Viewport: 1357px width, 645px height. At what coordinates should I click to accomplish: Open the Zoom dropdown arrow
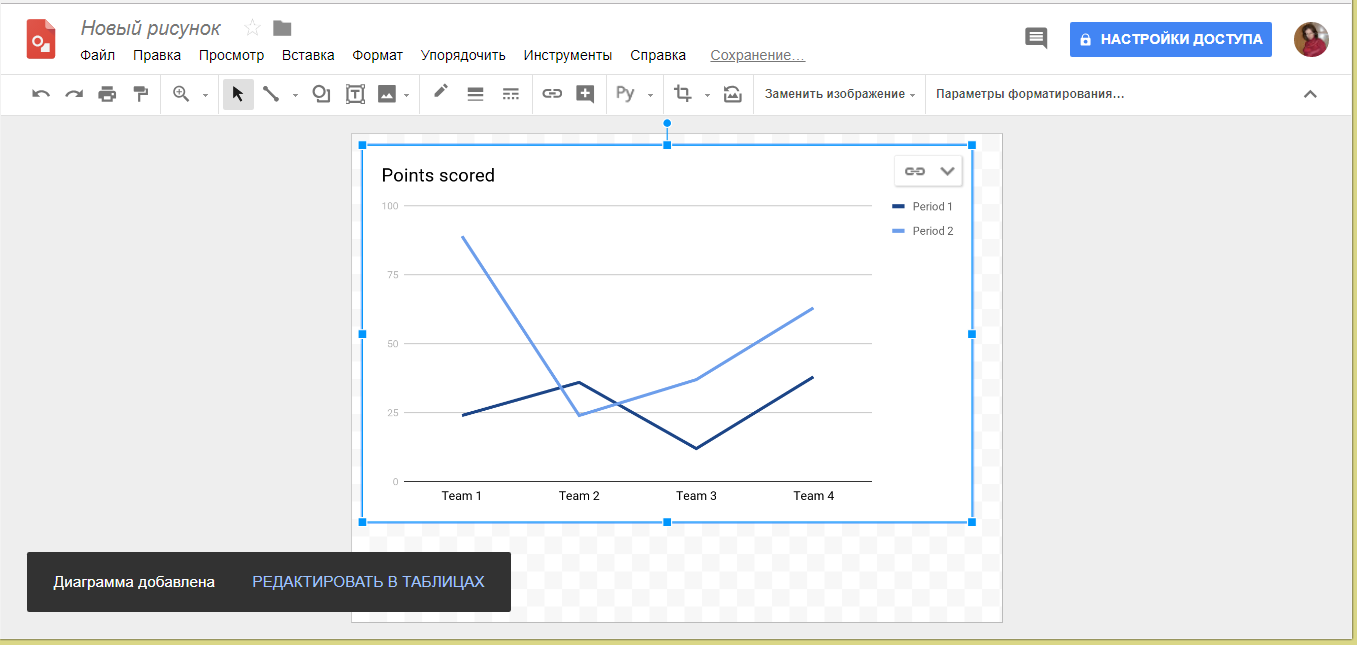coord(205,95)
